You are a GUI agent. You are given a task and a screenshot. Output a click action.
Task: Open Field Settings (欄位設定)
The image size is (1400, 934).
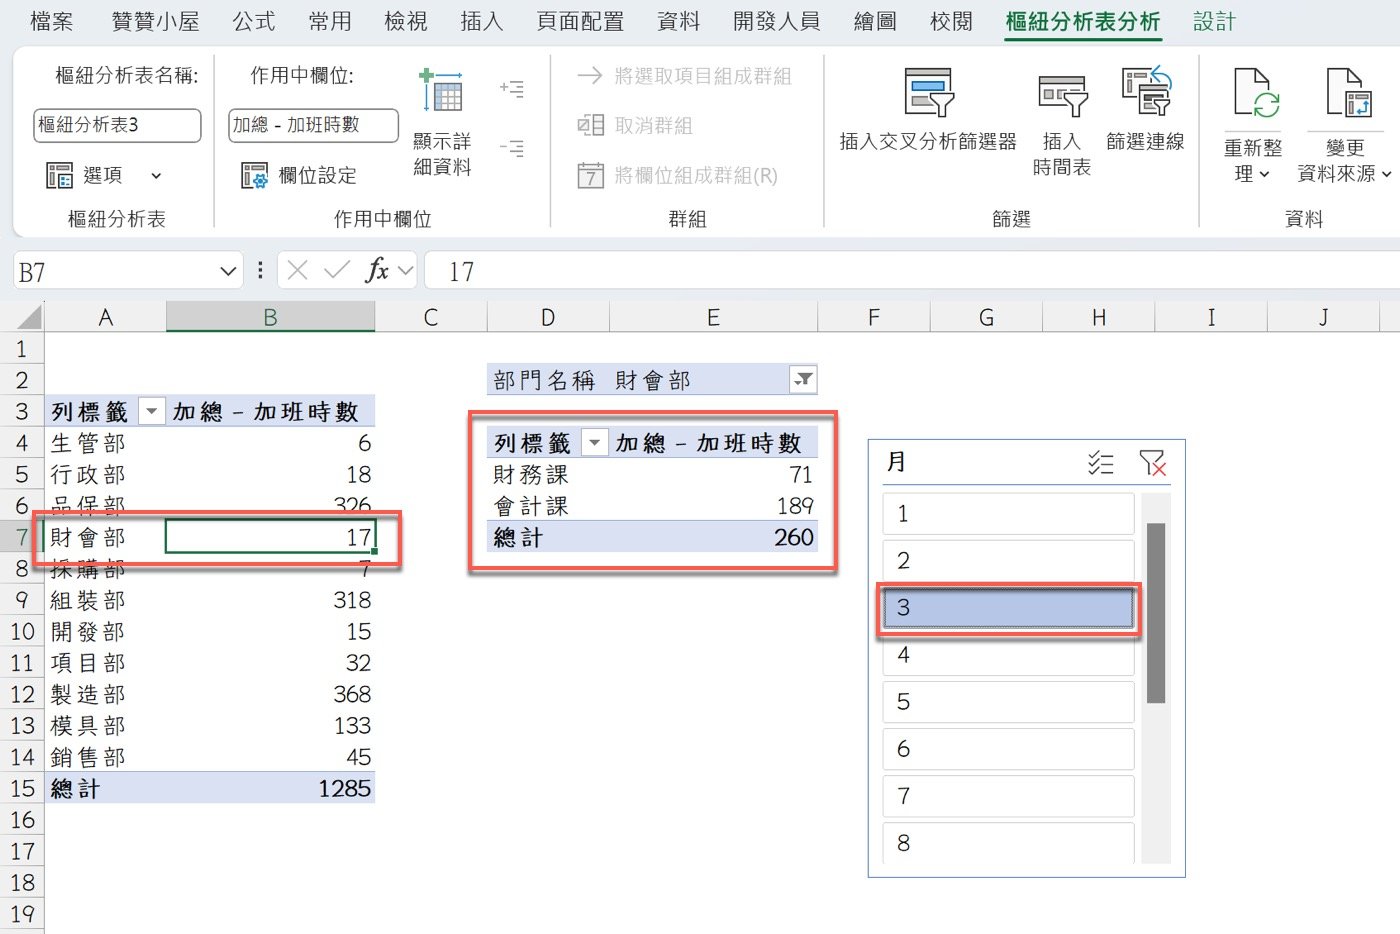point(299,176)
